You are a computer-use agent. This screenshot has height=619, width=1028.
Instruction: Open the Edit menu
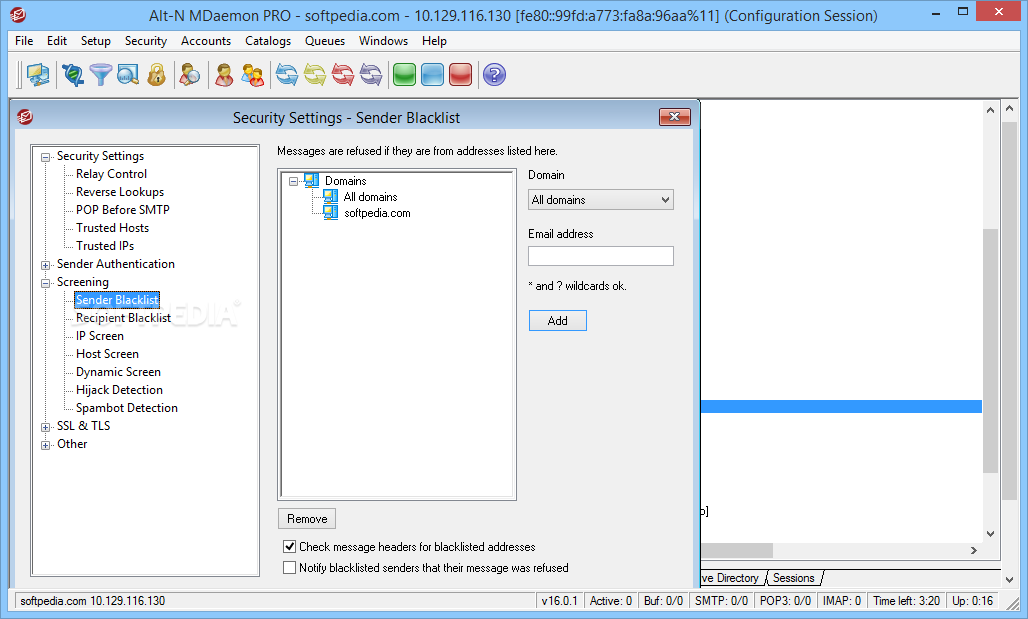click(x=57, y=41)
